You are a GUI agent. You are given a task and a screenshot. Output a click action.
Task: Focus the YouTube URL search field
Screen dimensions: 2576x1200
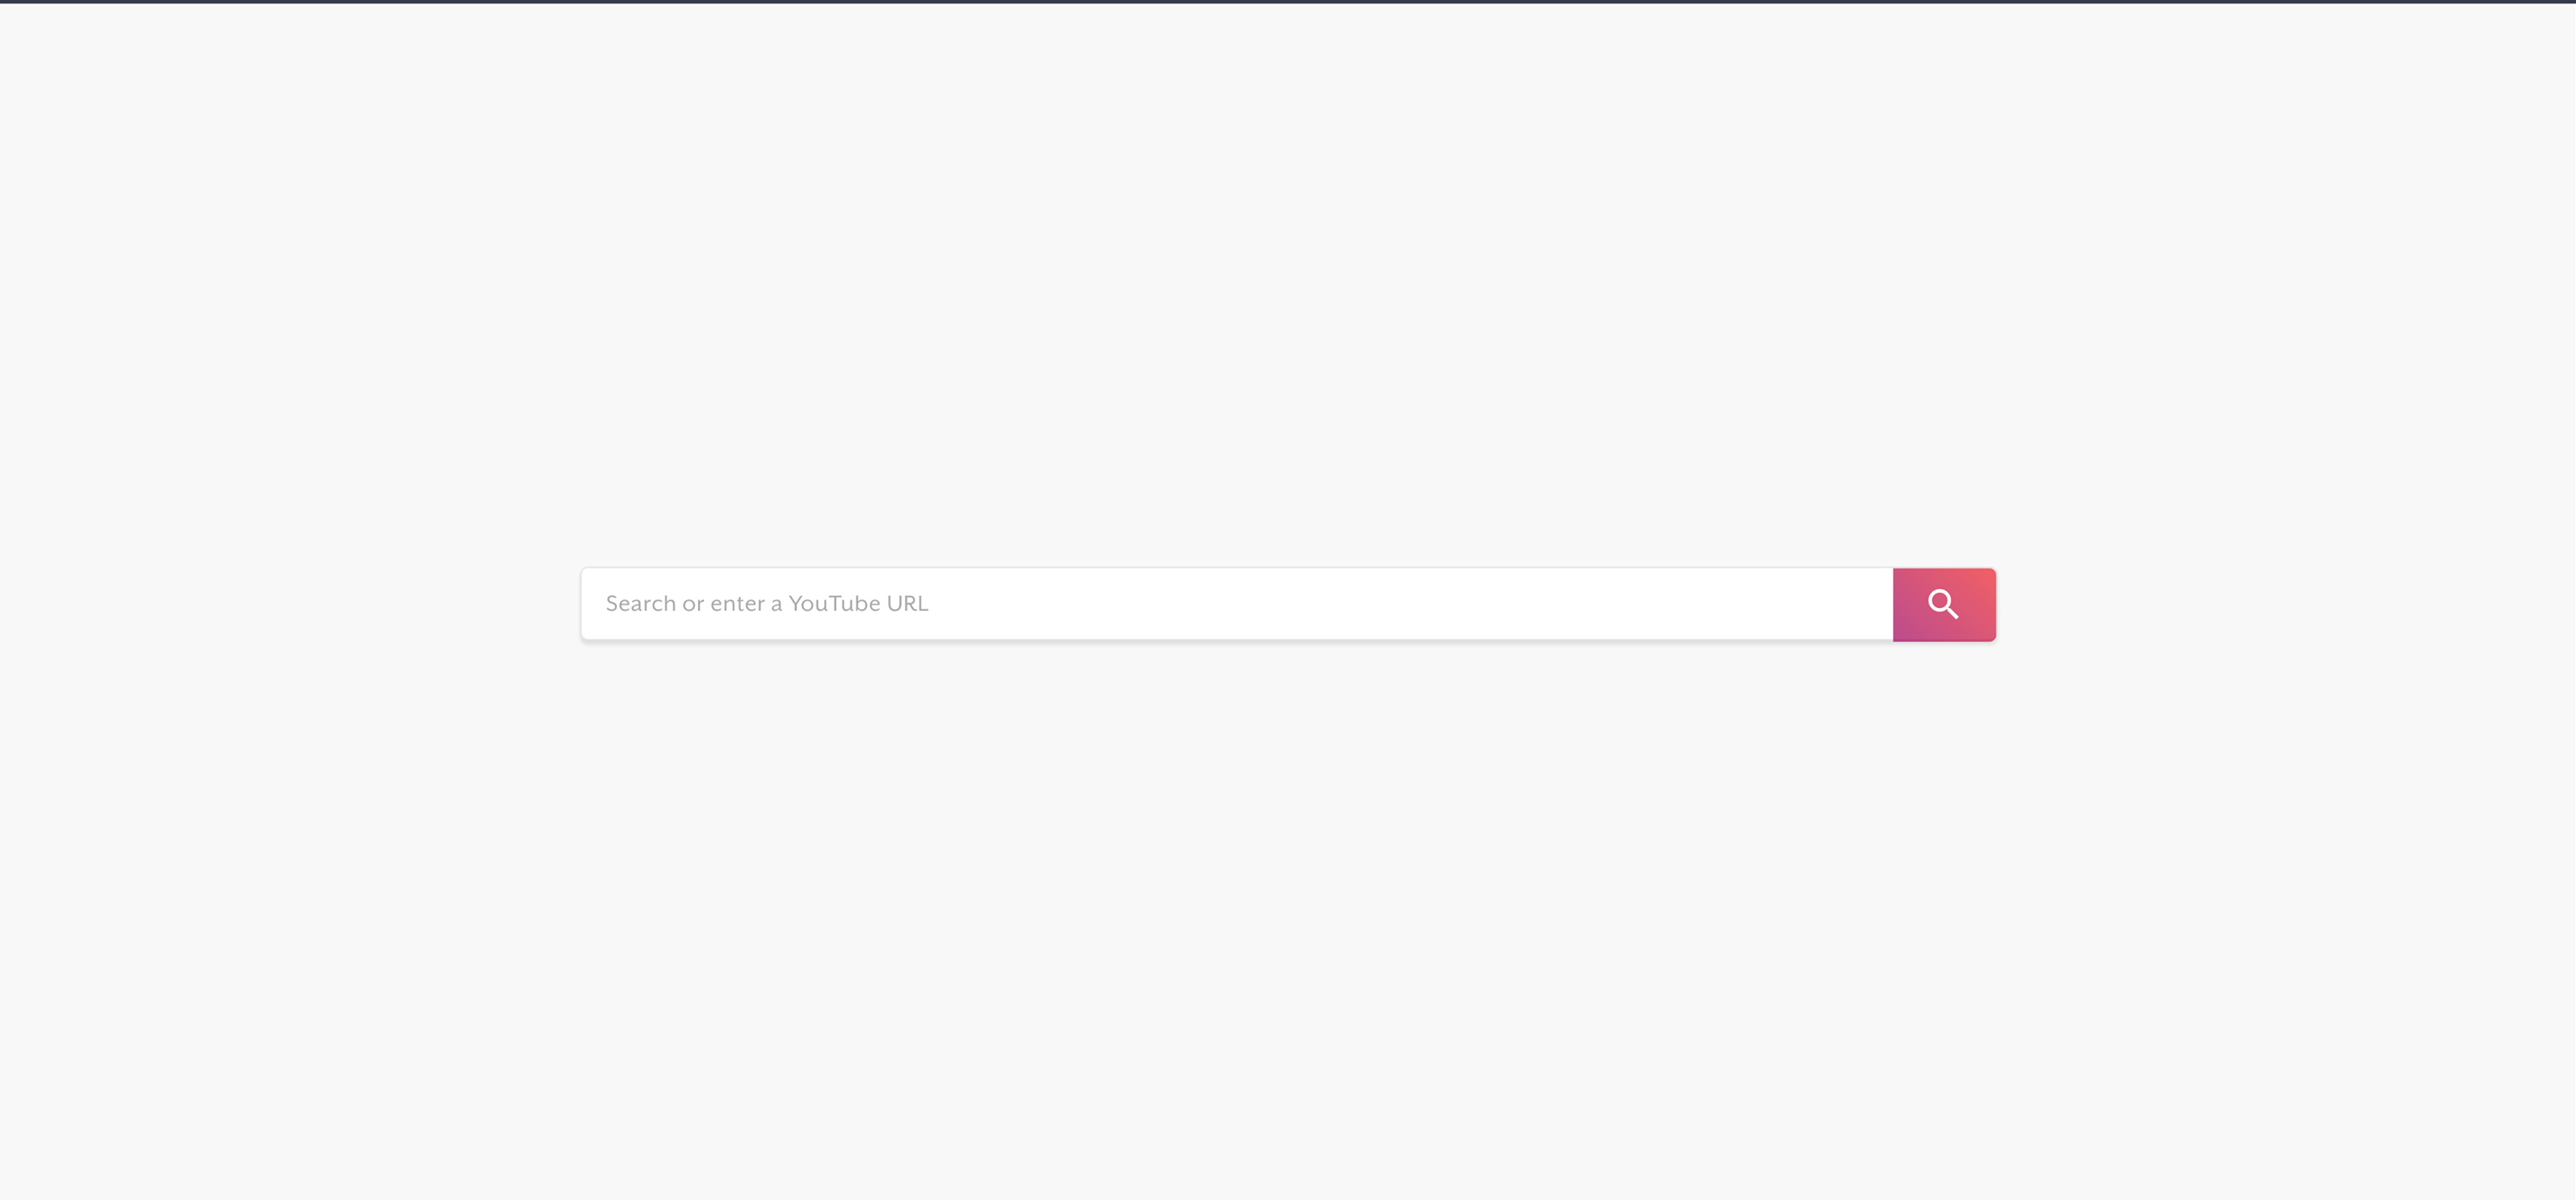point(1237,604)
